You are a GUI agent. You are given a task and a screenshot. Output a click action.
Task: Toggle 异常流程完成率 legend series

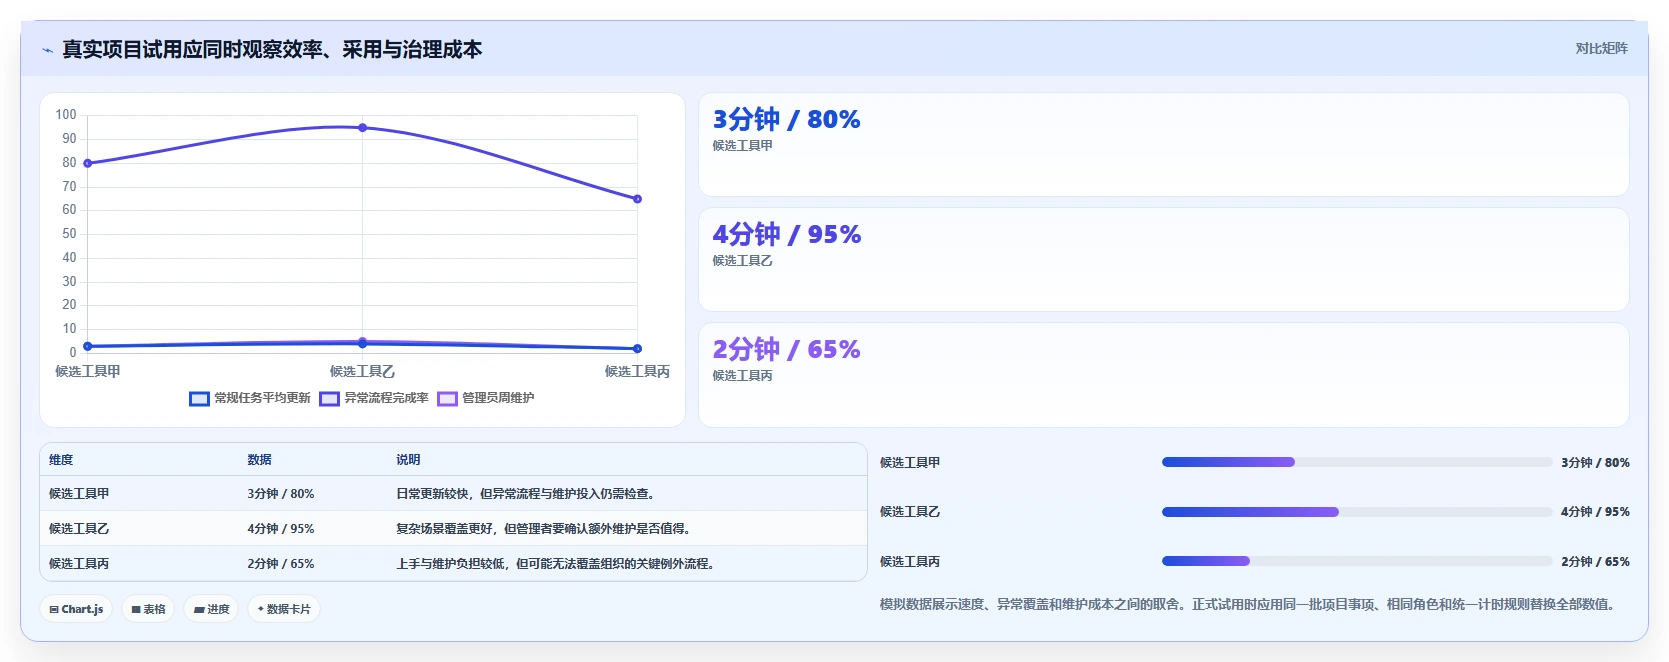(374, 398)
